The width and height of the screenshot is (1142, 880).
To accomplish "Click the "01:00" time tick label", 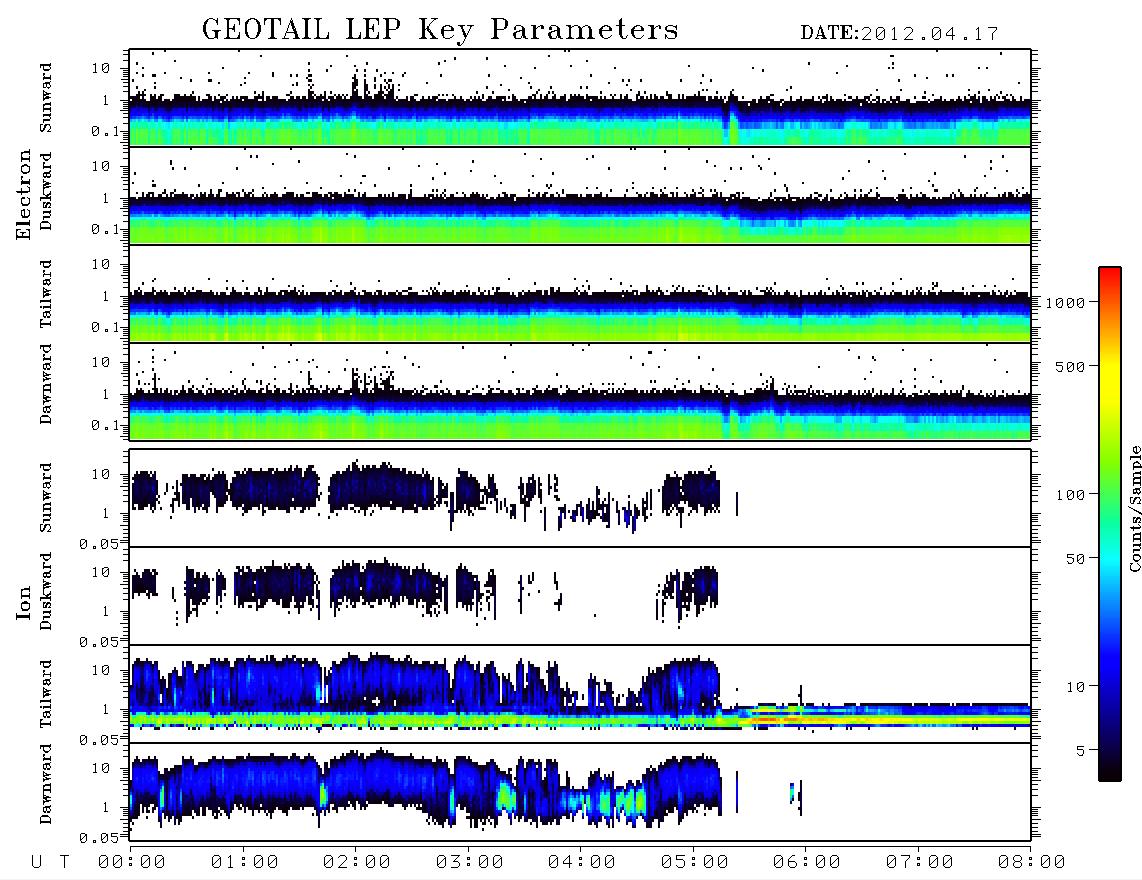I will [x=245, y=863].
